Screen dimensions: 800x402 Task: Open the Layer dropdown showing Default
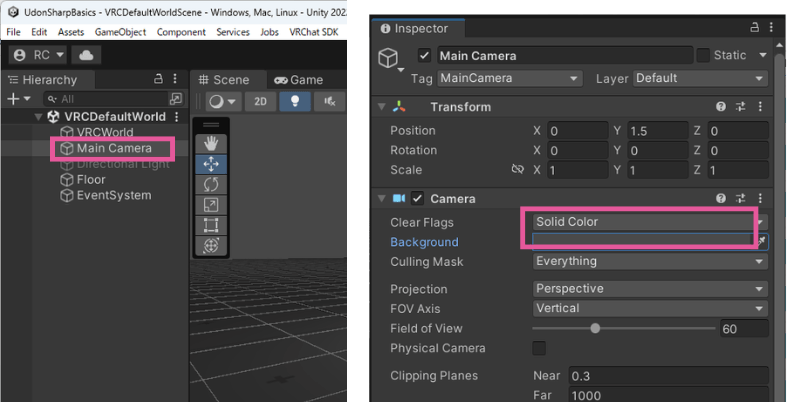point(700,79)
